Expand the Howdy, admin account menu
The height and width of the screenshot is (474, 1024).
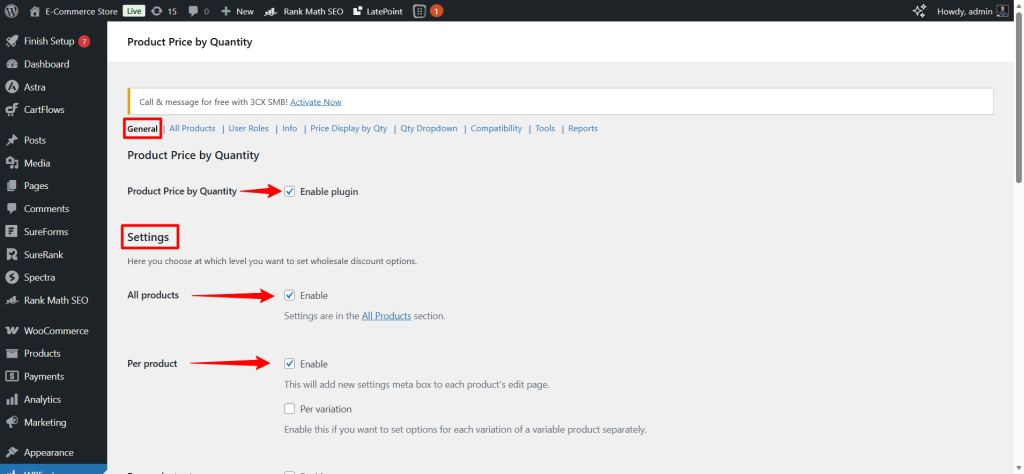click(970, 11)
